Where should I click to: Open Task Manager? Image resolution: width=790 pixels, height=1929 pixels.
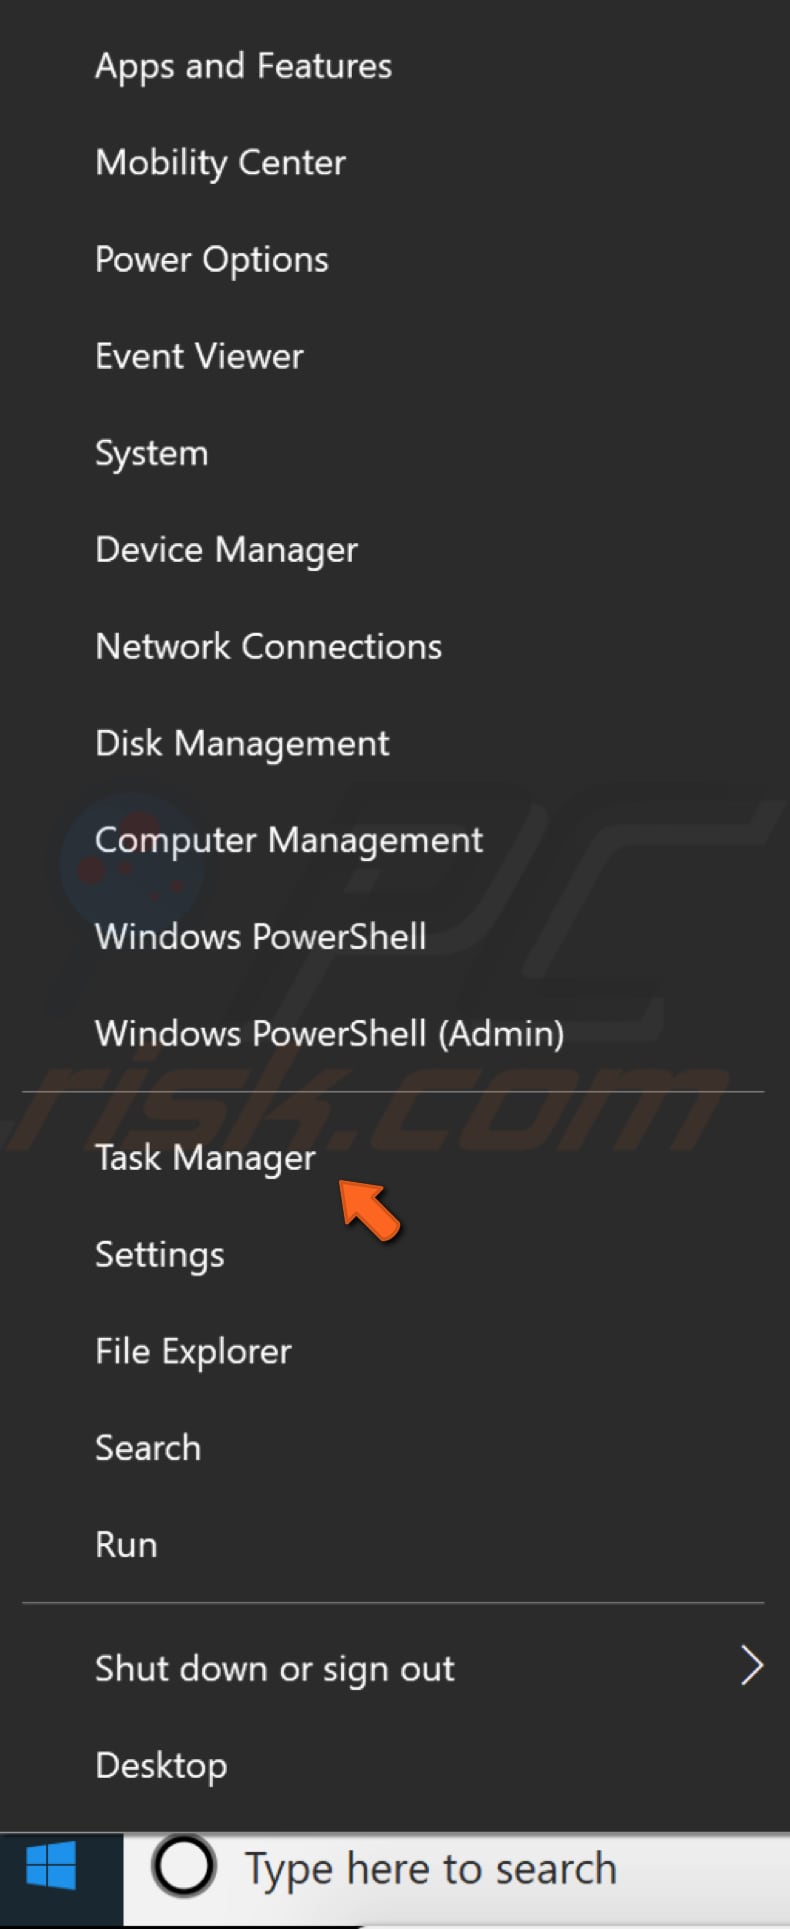pyautogui.click(x=205, y=1157)
